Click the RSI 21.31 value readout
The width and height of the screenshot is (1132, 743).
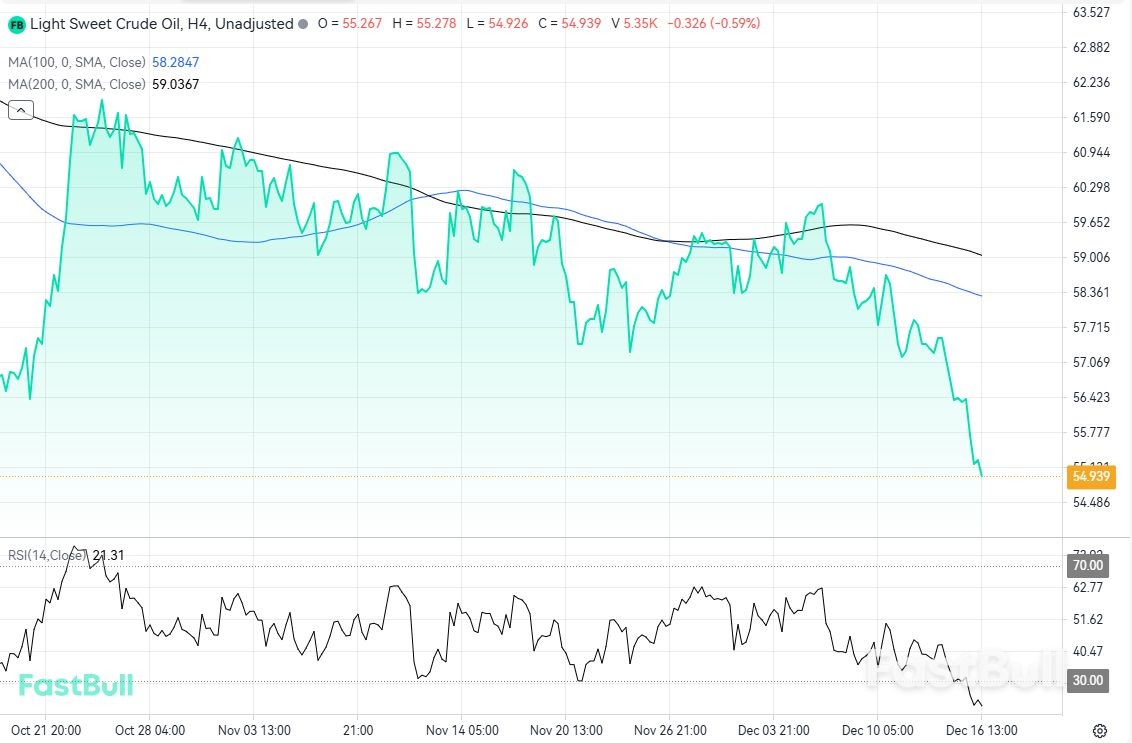click(108, 555)
